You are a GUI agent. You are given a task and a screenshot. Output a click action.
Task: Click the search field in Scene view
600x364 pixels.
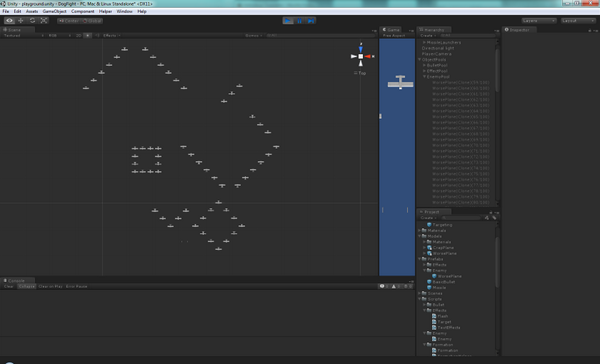pos(320,35)
